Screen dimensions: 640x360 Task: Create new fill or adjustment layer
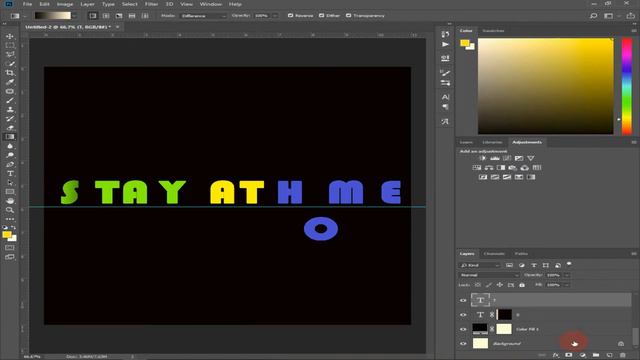582,355
